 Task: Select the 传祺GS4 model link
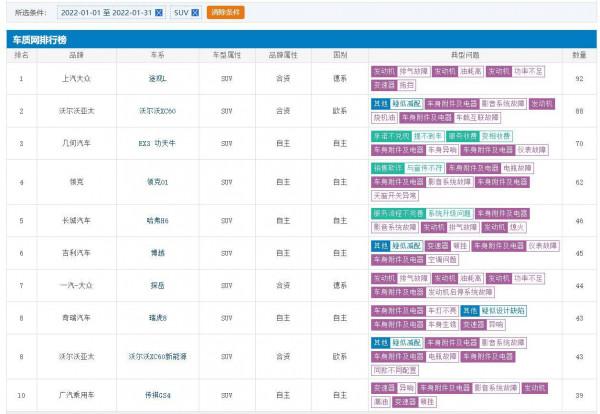click(x=159, y=394)
